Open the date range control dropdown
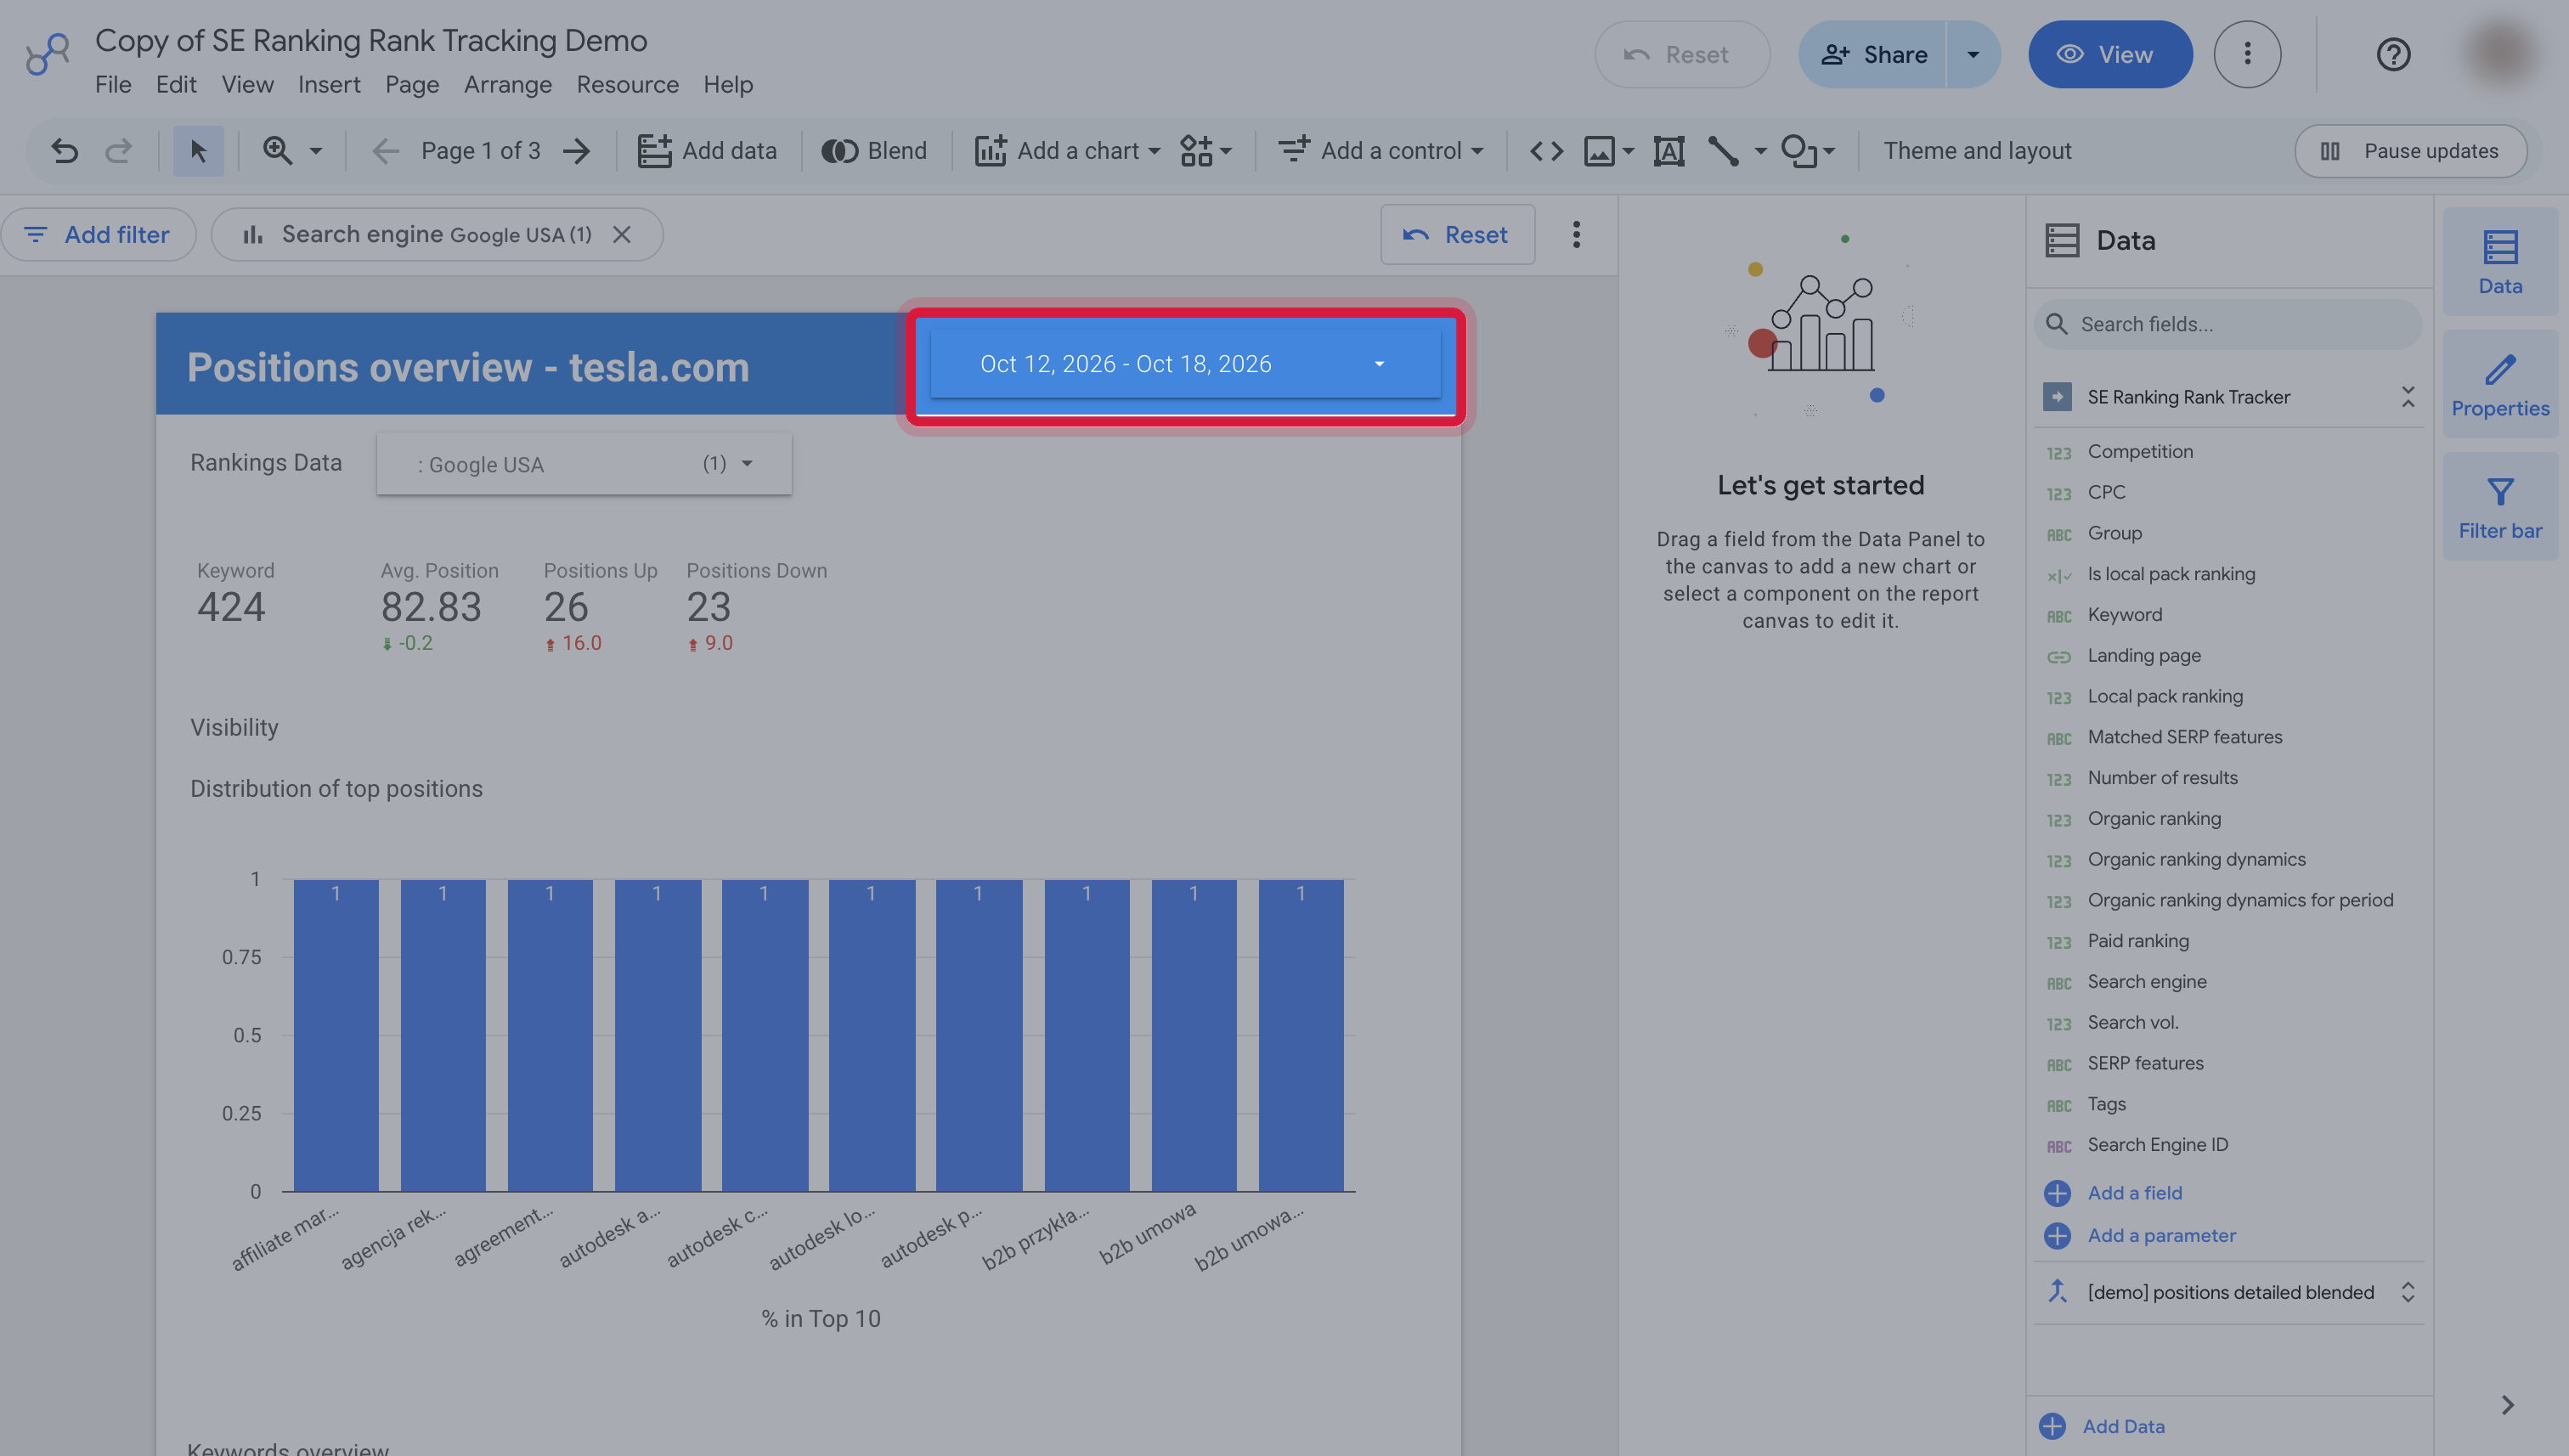The width and height of the screenshot is (2569, 1456). click(x=1185, y=364)
